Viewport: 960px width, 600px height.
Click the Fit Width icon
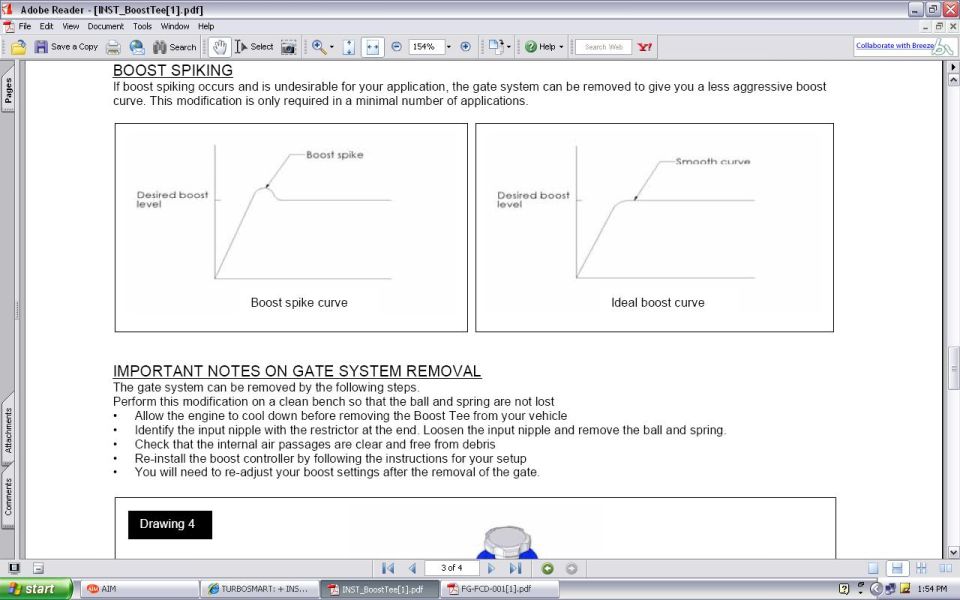tap(372, 47)
